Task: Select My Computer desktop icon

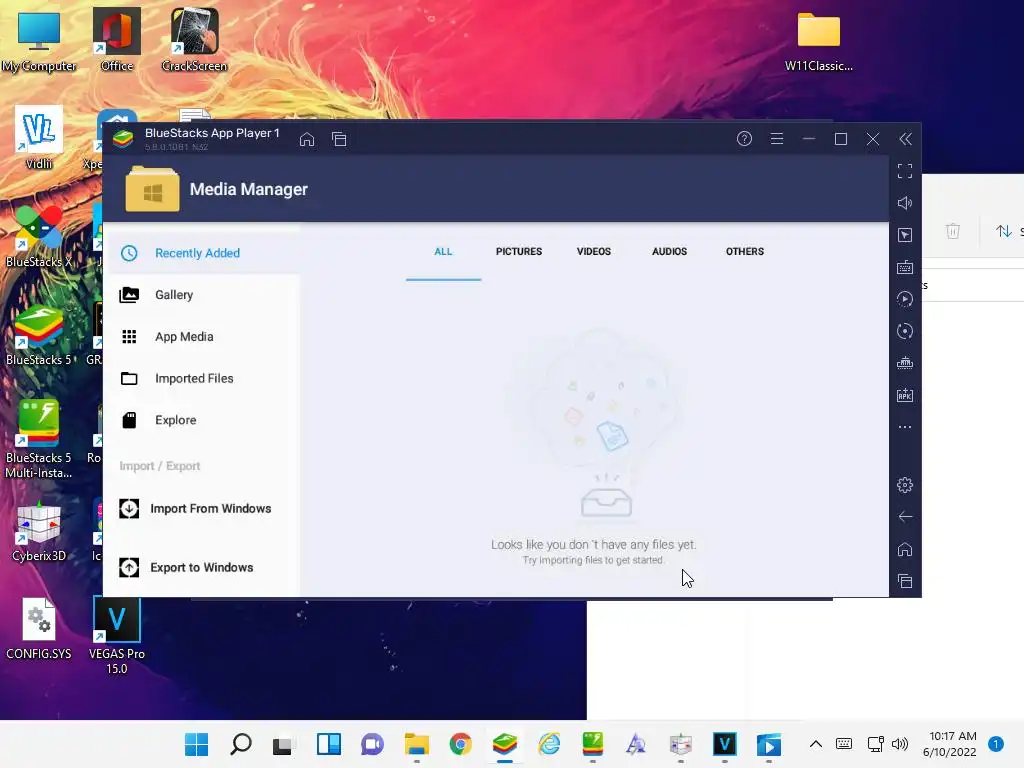Action: [x=39, y=40]
